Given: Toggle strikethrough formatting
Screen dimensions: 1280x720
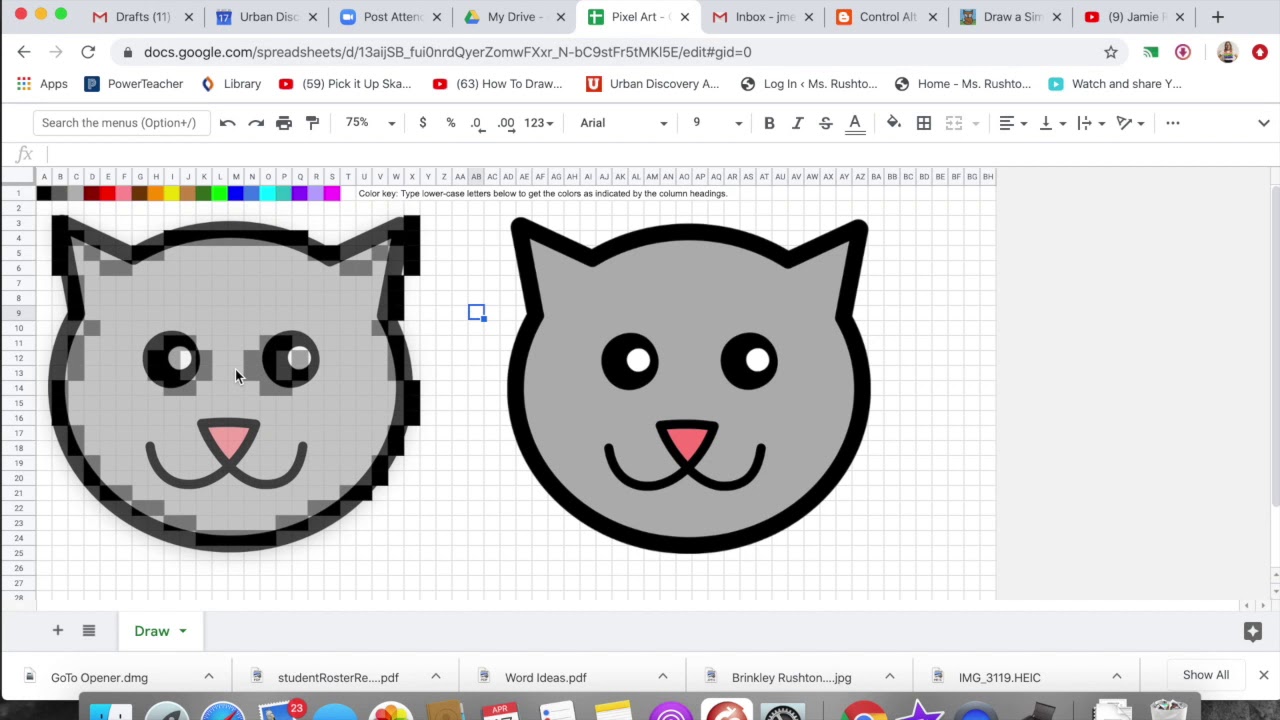Looking at the screenshot, I should click(825, 123).
